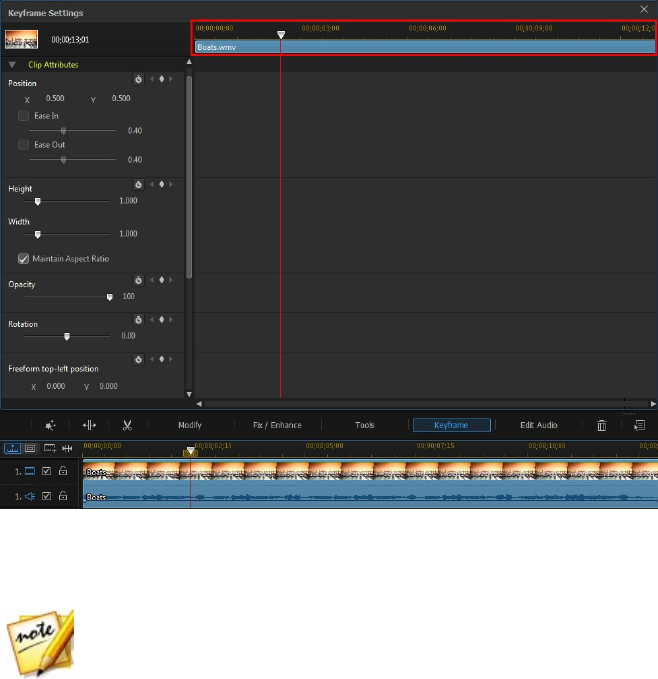
Task: Add Height keyframe diamond
Action: tap(161, 184)
